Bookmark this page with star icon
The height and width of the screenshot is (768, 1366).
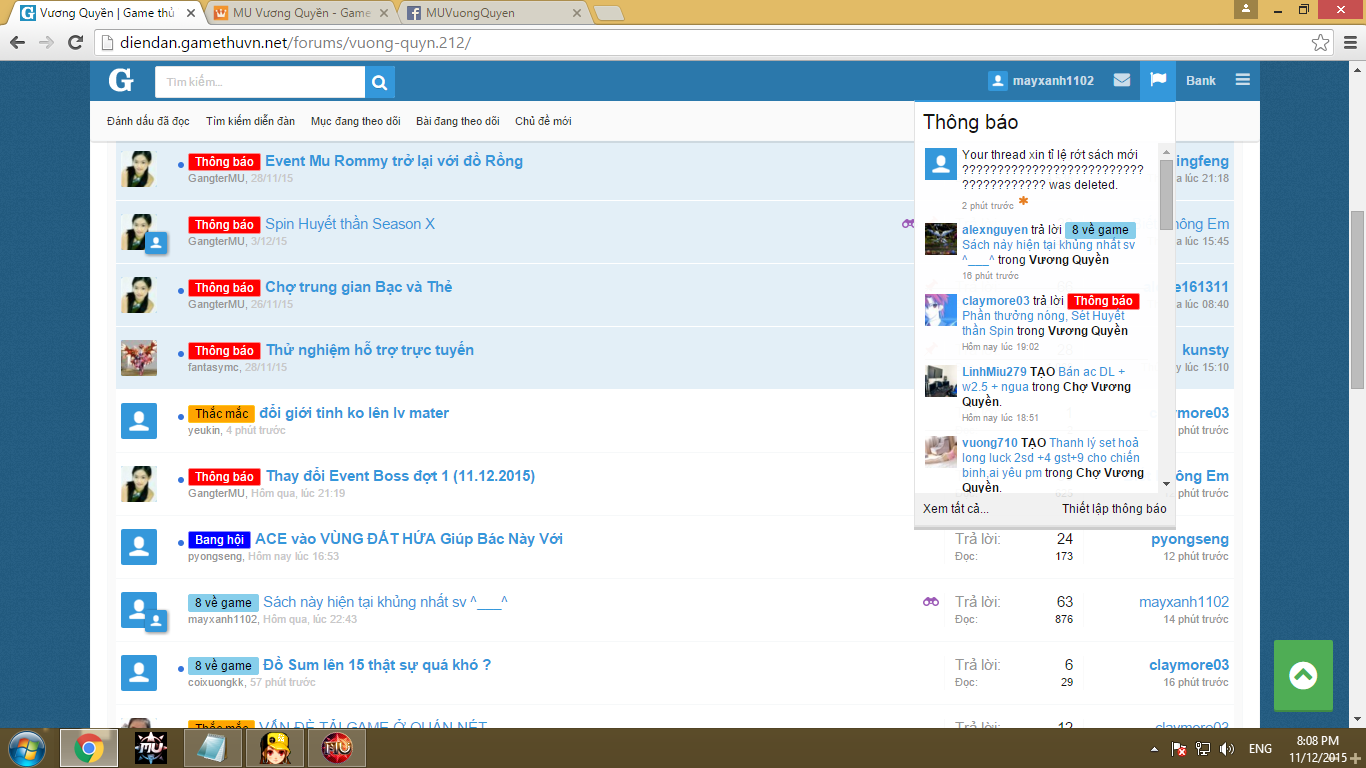[x=1321, y=43]
